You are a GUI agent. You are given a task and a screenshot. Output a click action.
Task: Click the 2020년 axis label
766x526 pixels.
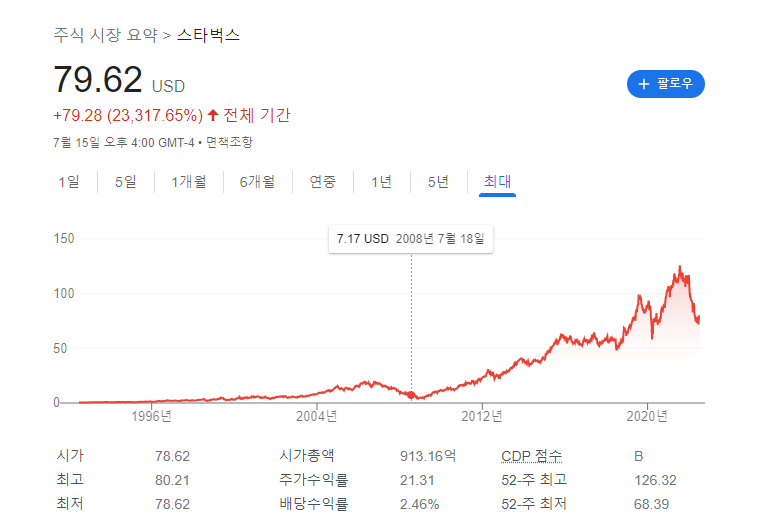tap(647, 416)
